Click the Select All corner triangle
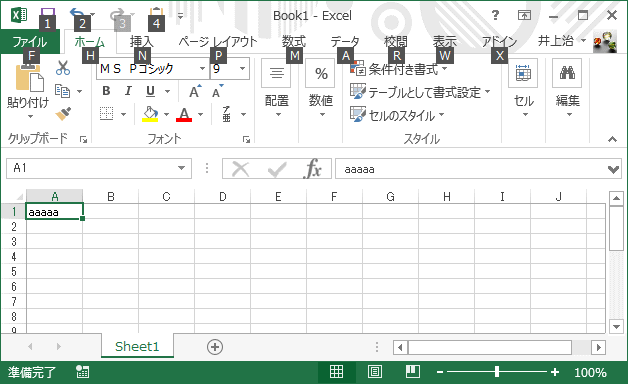This screenshot has height=384, width=628. coord(19,197)
